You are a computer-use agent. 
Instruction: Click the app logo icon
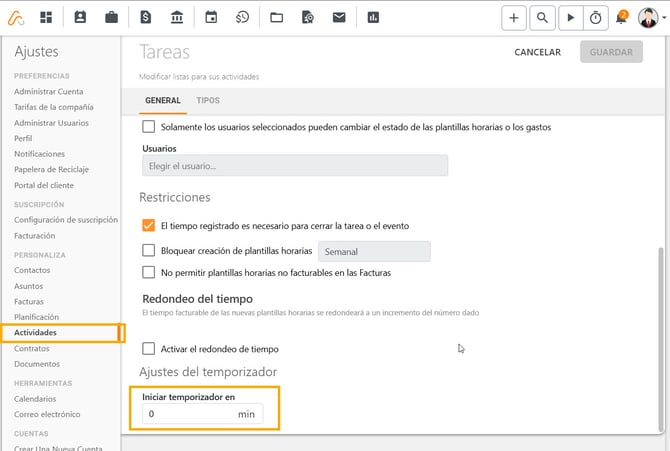click(16, 18)
